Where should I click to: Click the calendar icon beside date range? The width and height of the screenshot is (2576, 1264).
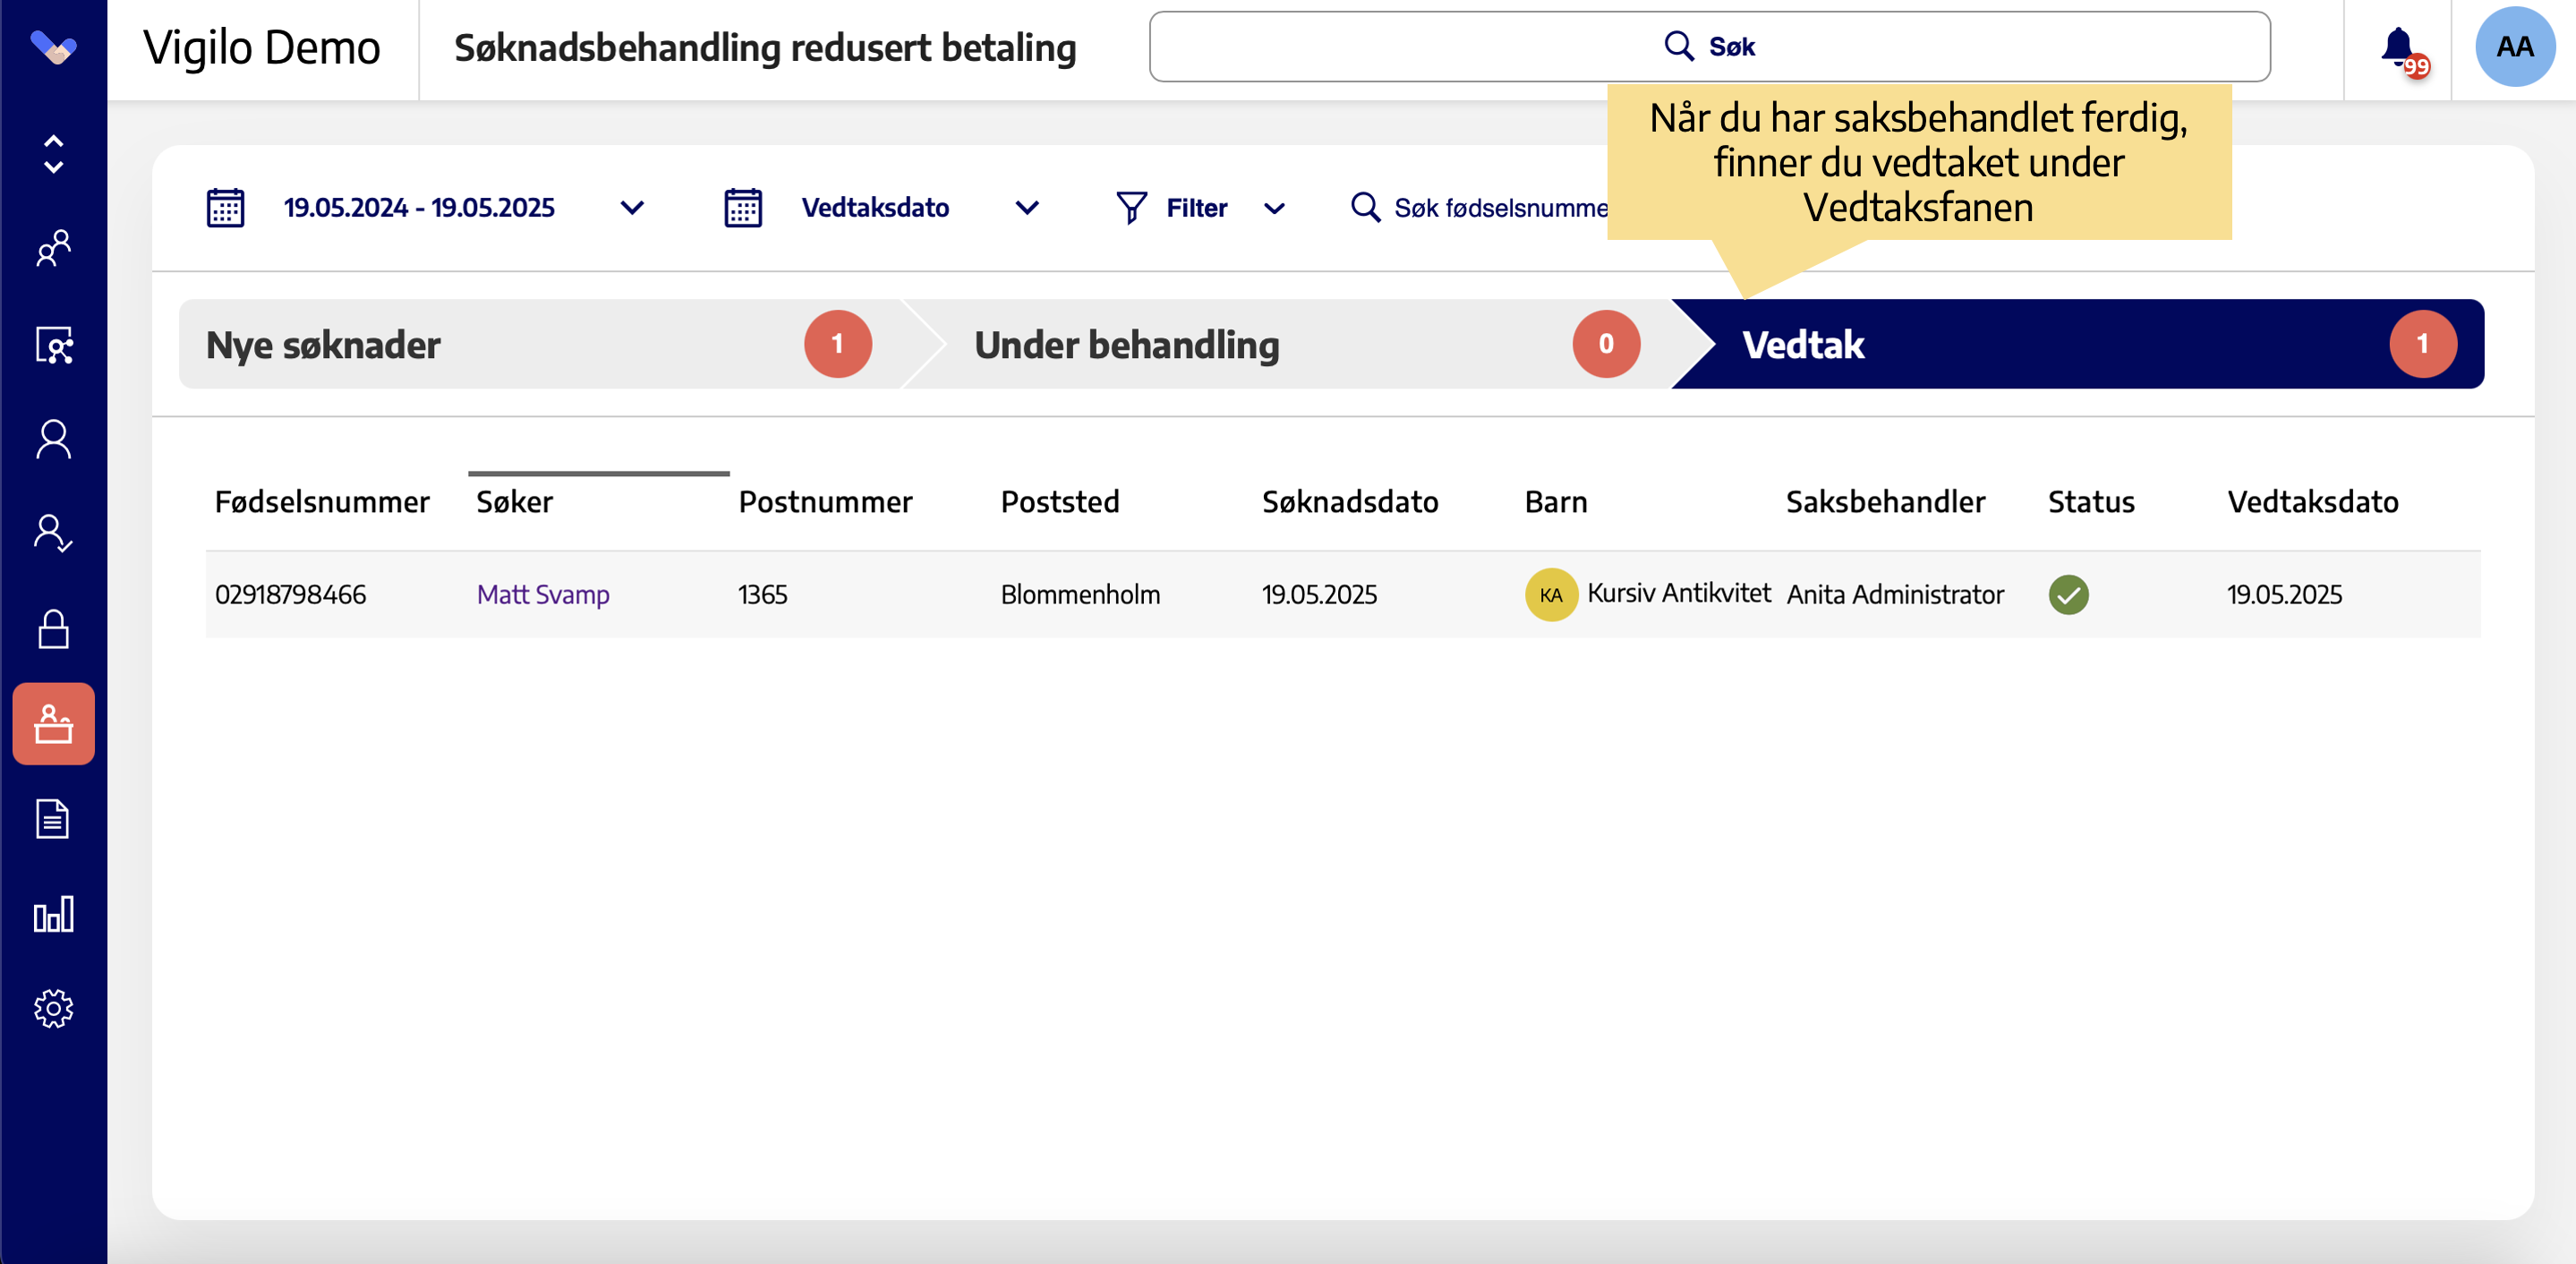(x=225, y=208)
